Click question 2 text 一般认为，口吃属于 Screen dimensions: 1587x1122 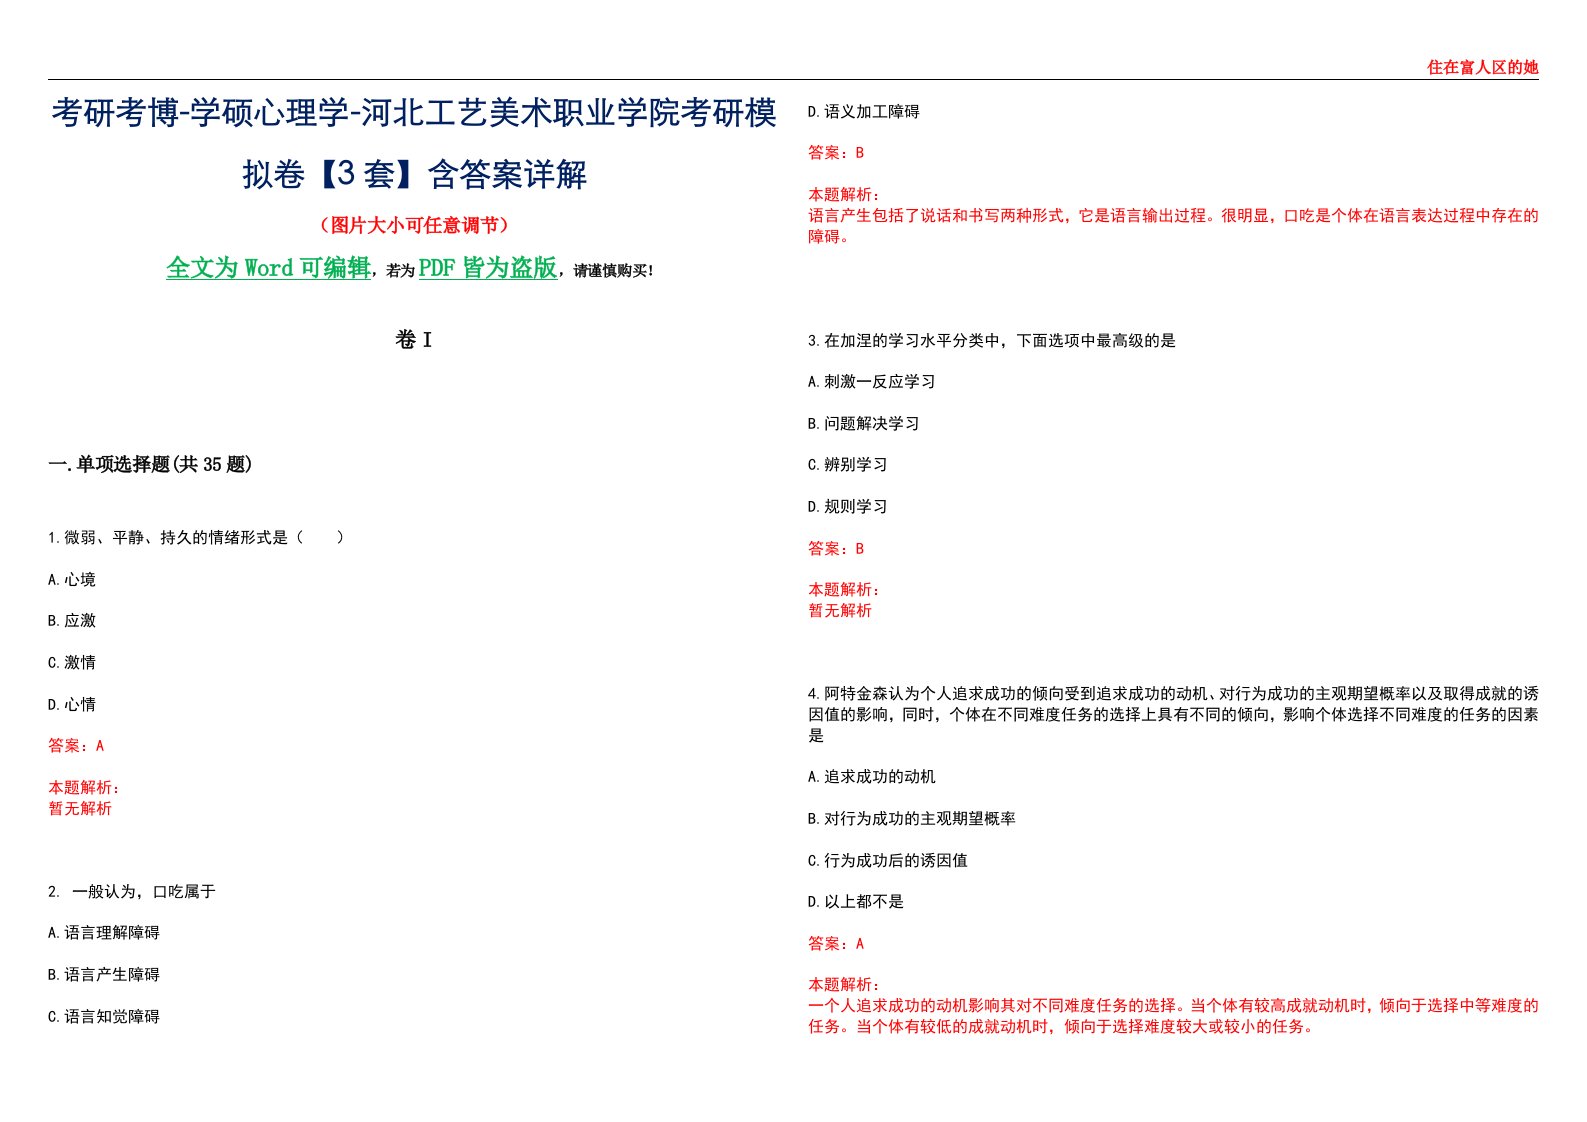pyautogui.click(x=132, y=892)
